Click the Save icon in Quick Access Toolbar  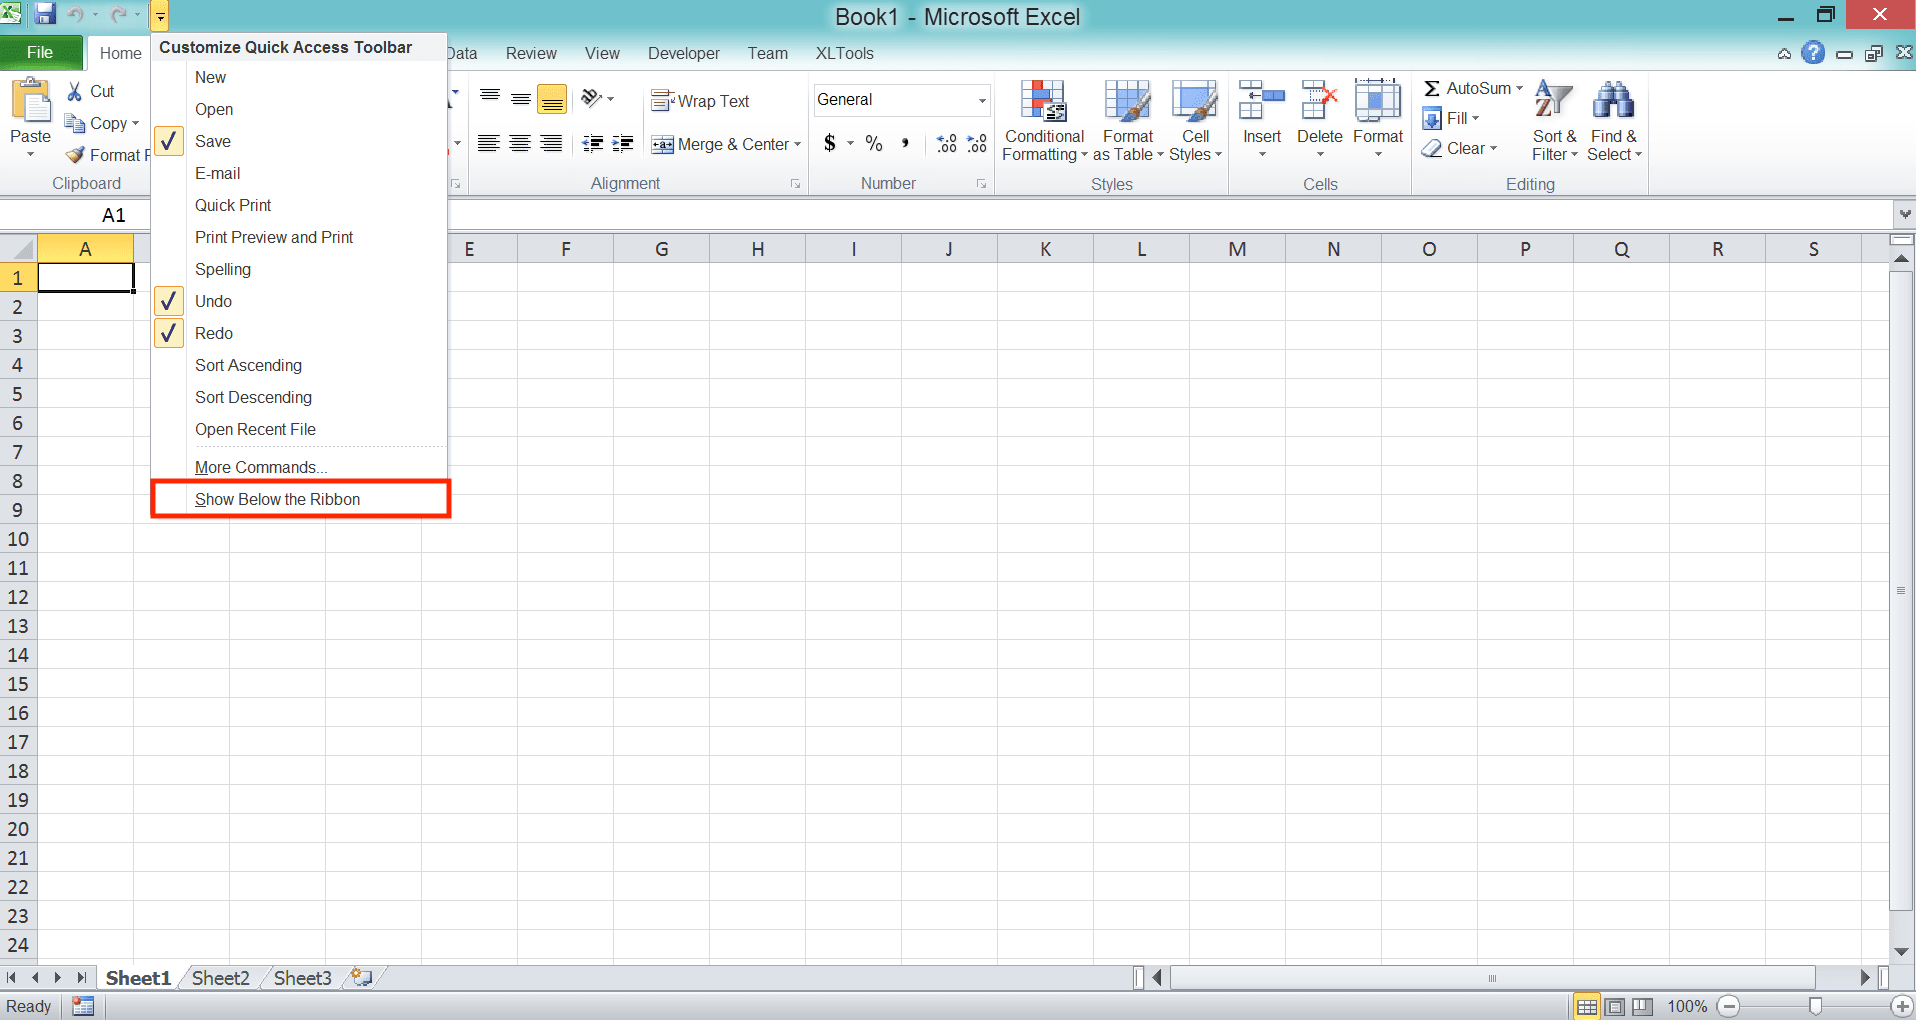45,14
